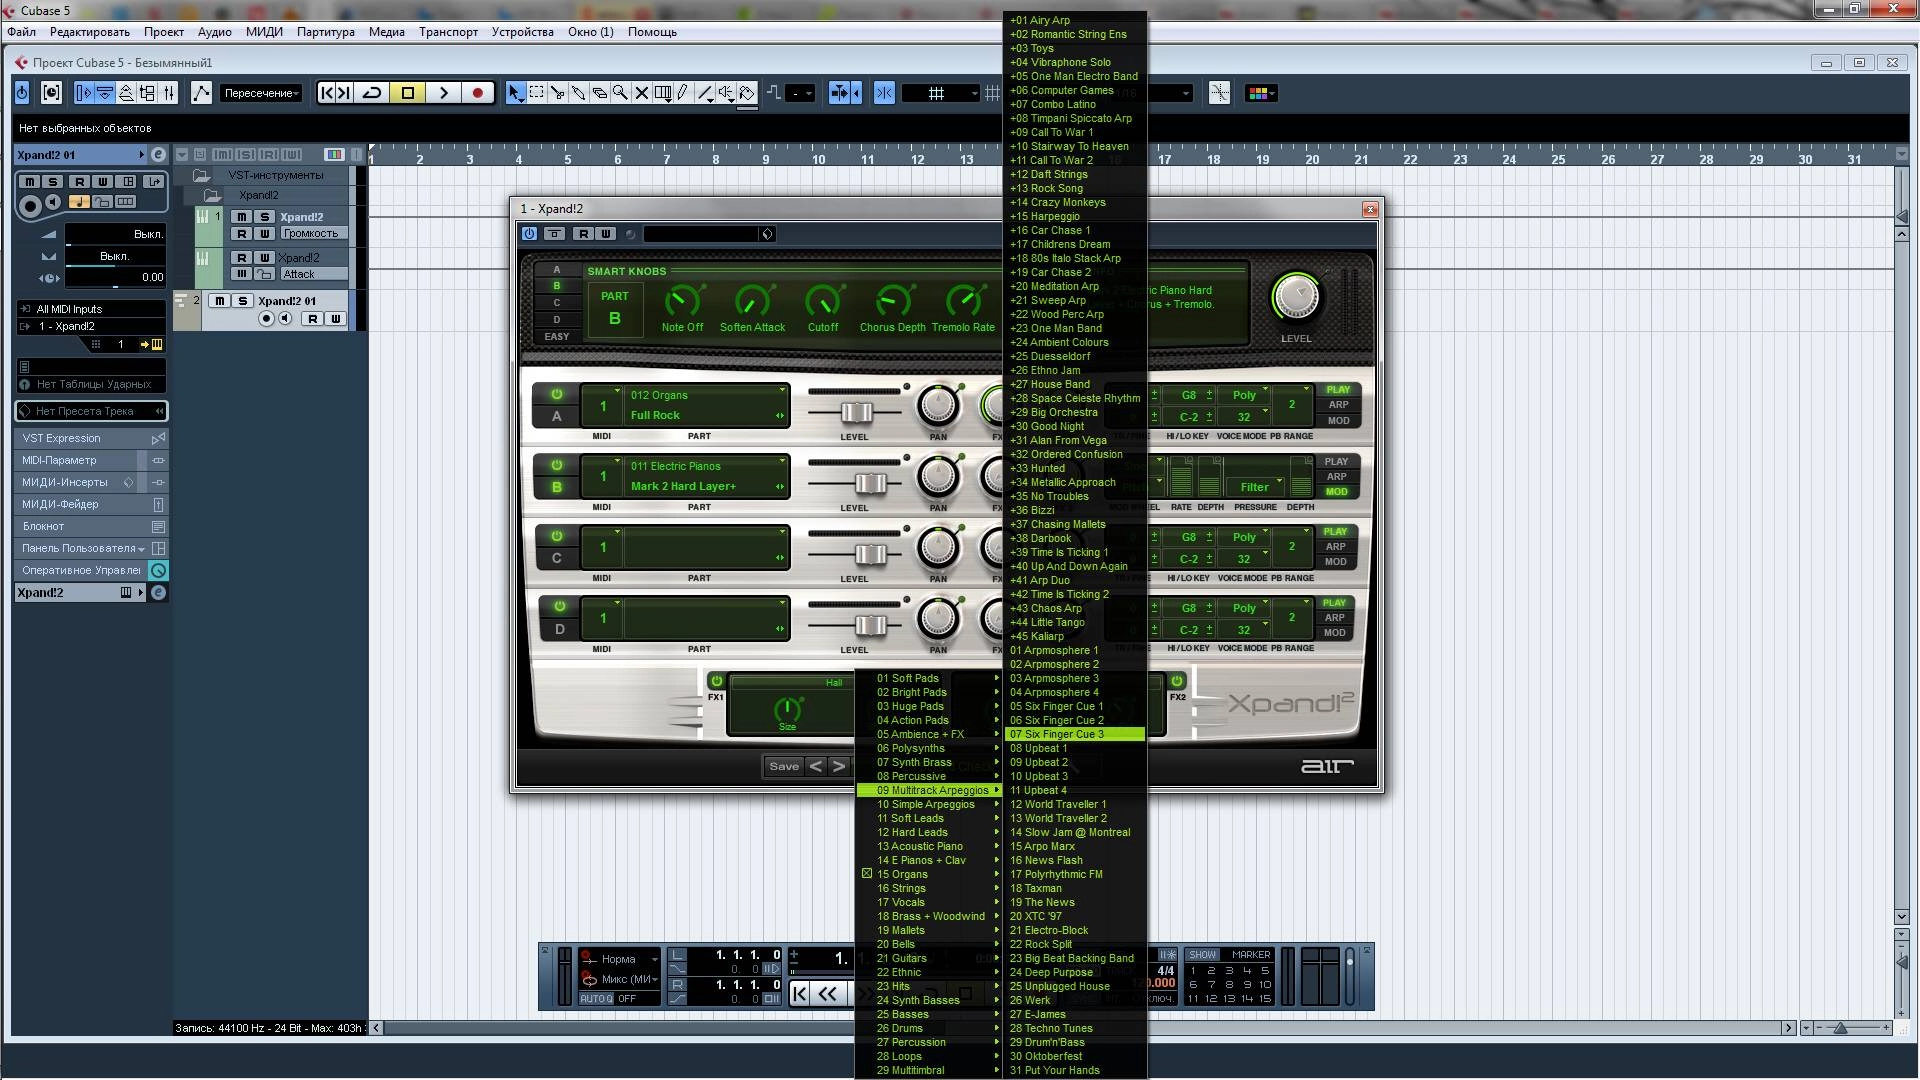The image size is (1920, 1080).
Task: Click the master LEVEL knob
Action: (x=1296, y=297)
